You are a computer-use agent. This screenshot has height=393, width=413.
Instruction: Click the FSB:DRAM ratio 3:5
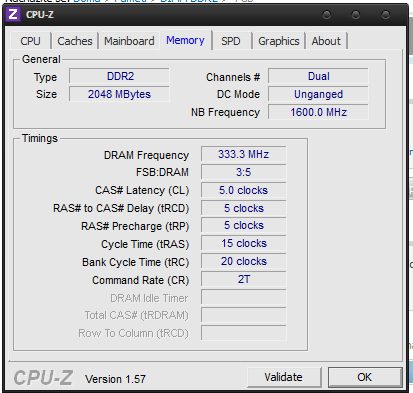(244, 172)
